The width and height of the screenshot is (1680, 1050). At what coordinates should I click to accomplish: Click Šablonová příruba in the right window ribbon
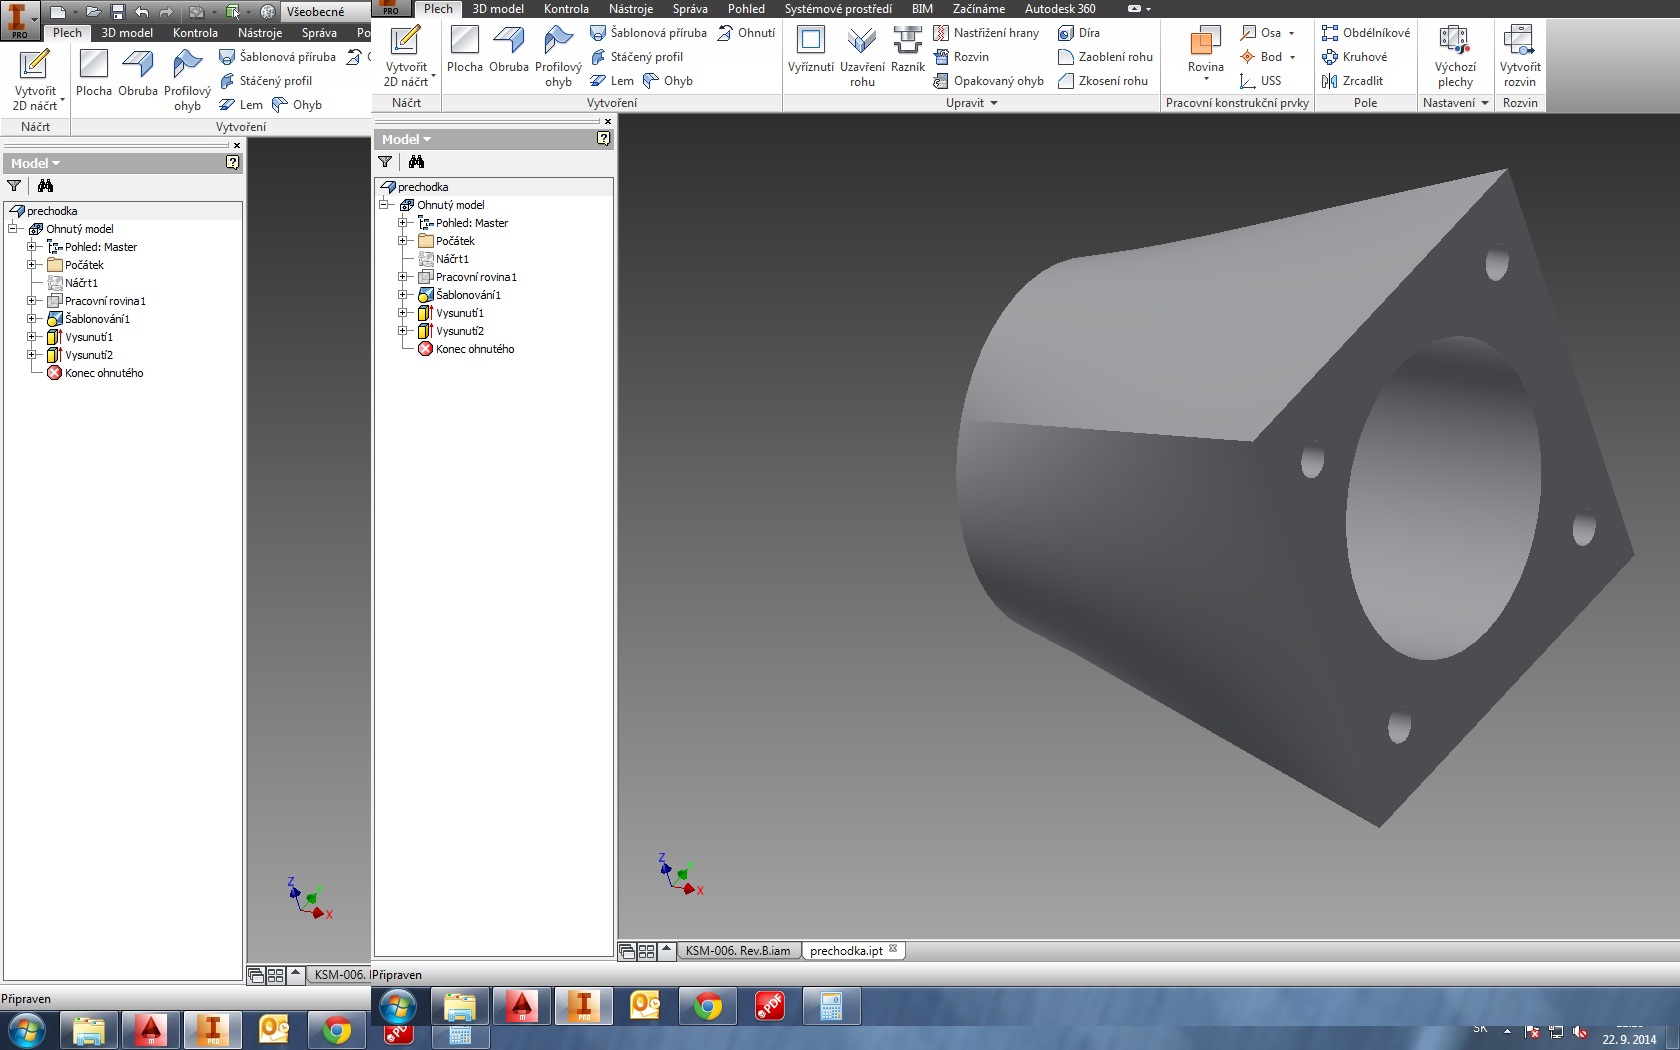pyautogui.click(x=648, y=33)
